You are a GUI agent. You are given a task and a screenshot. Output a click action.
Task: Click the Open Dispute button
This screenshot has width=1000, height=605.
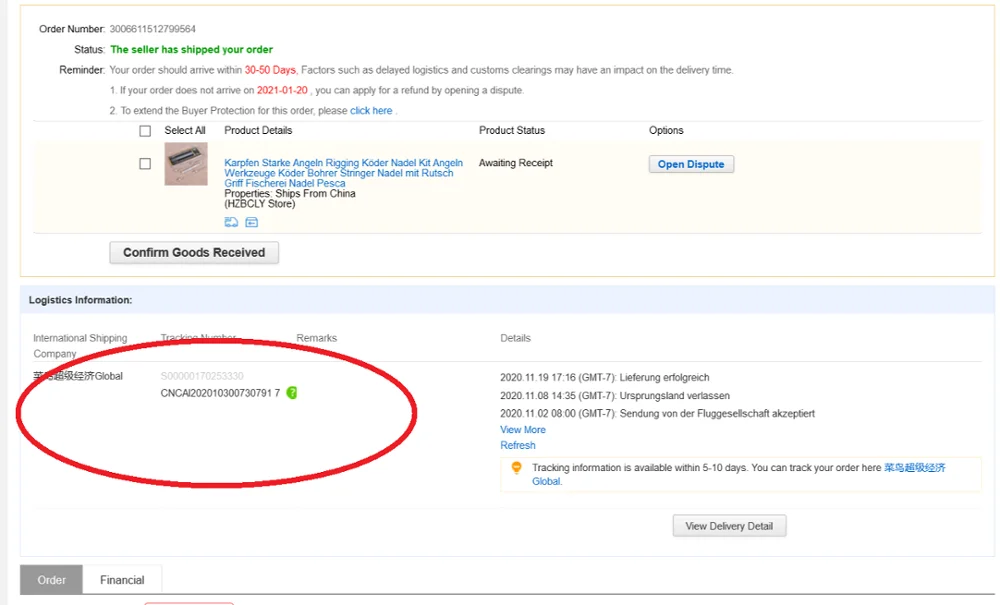[x=691, y=164]
